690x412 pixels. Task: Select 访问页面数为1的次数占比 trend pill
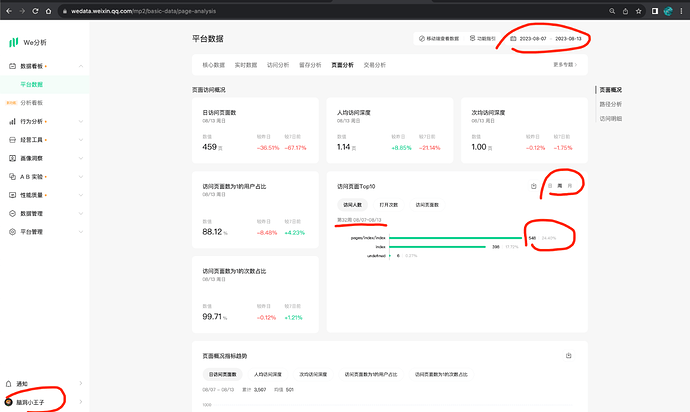[441, 374]
